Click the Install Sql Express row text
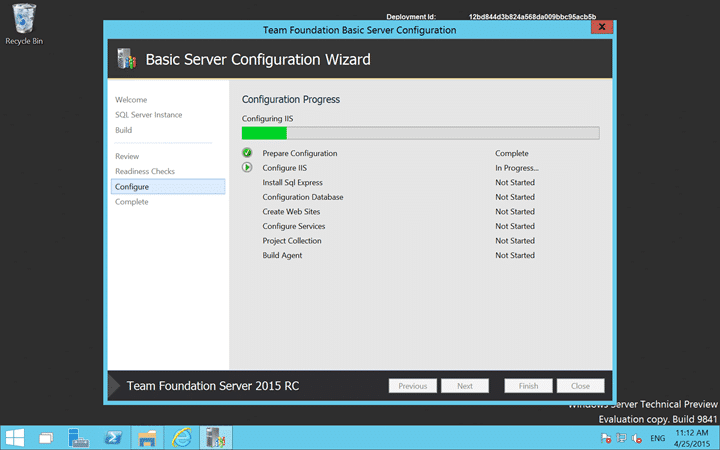The width and height of the screenshot is (720, 450). pyautogui.click(x=292, y=182)
